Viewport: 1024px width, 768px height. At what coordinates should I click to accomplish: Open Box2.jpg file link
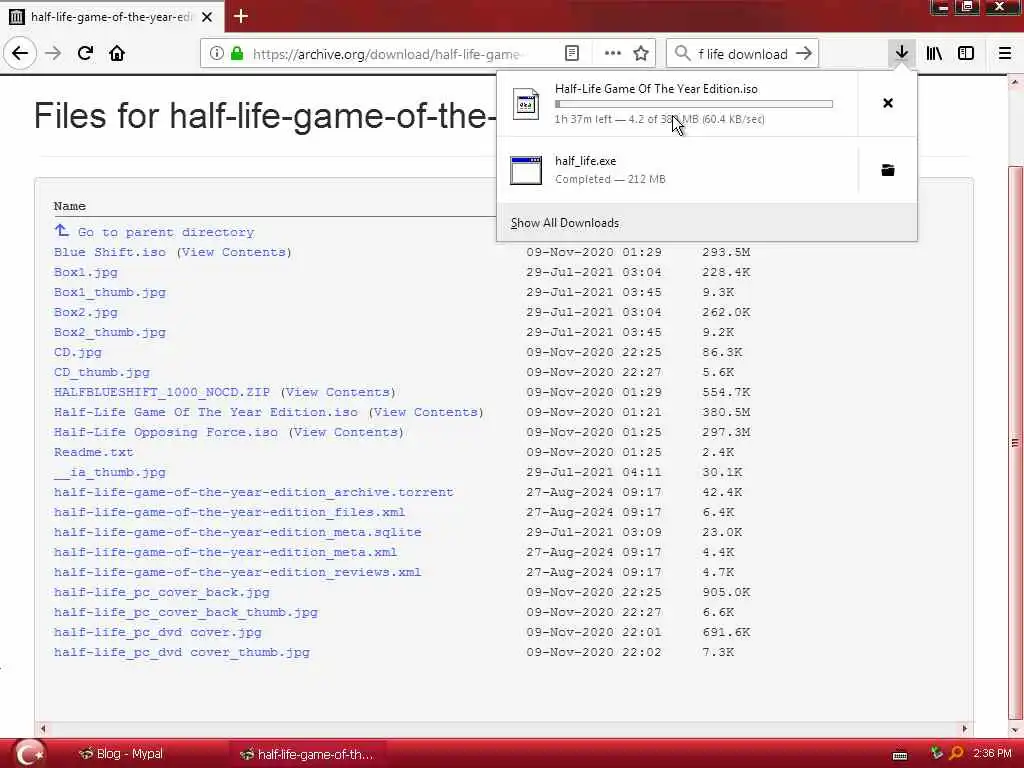pos(86,312)
